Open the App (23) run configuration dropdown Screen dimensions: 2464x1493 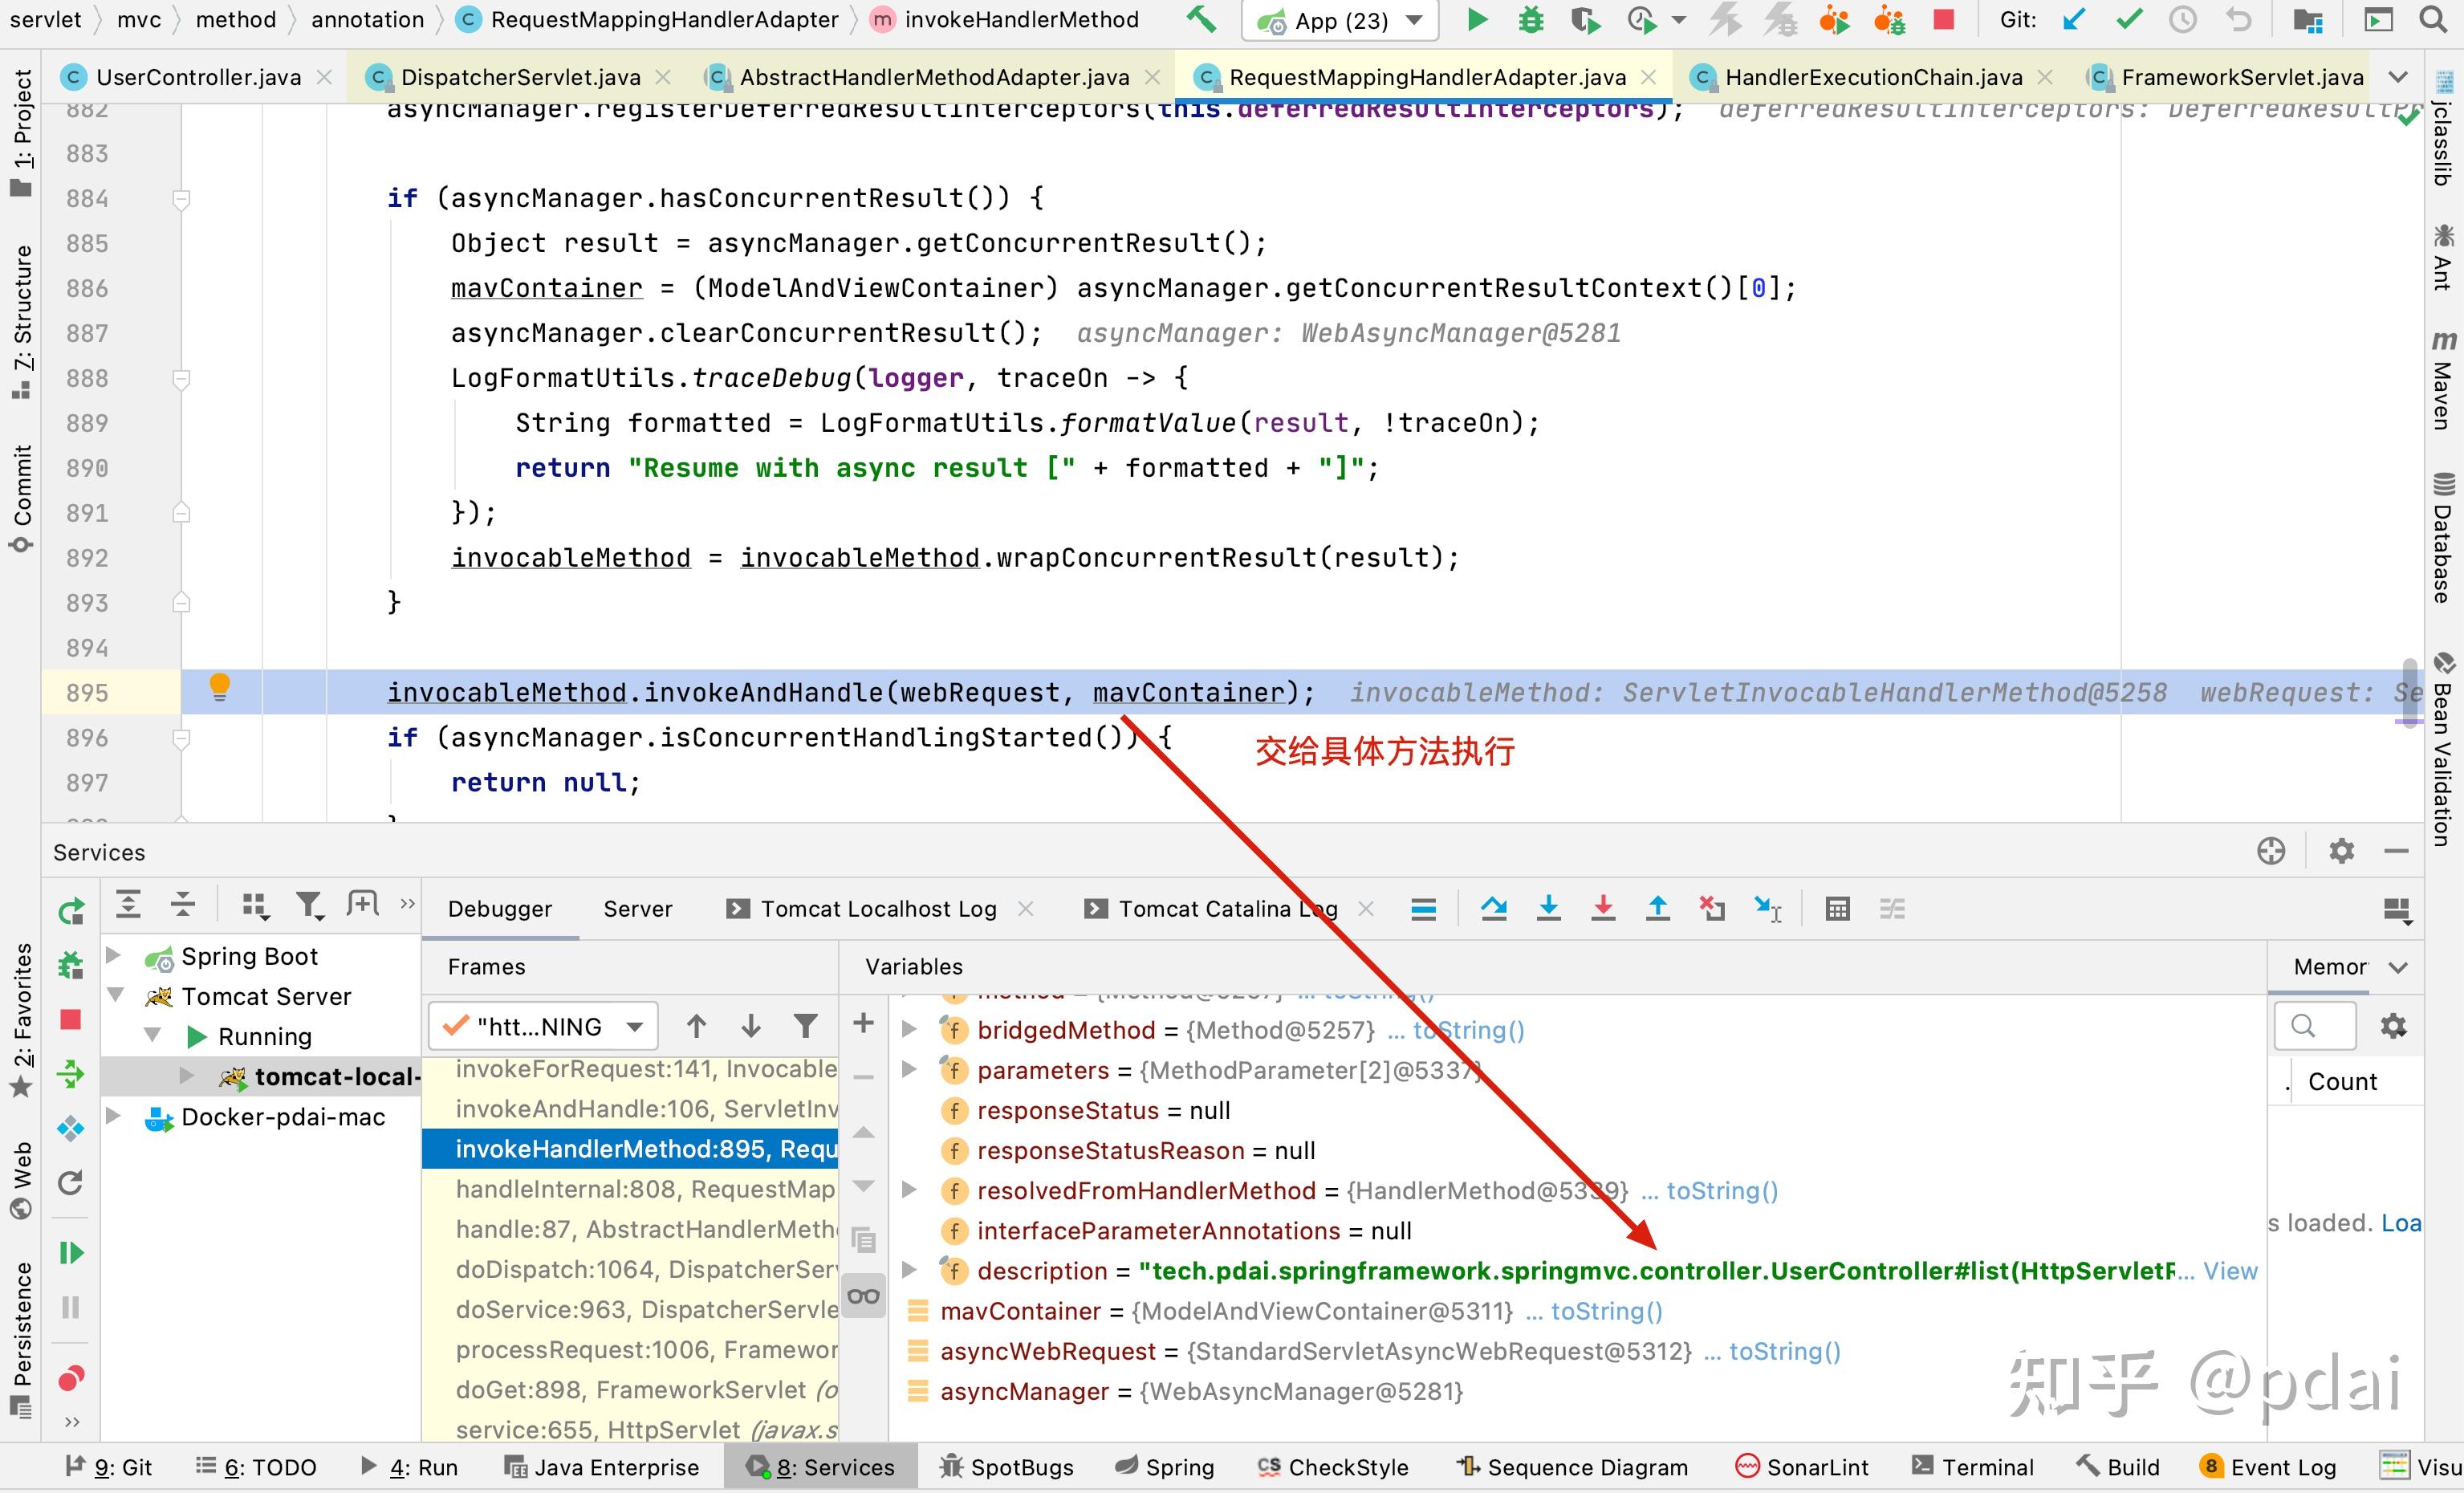[x=1340, y=21]
